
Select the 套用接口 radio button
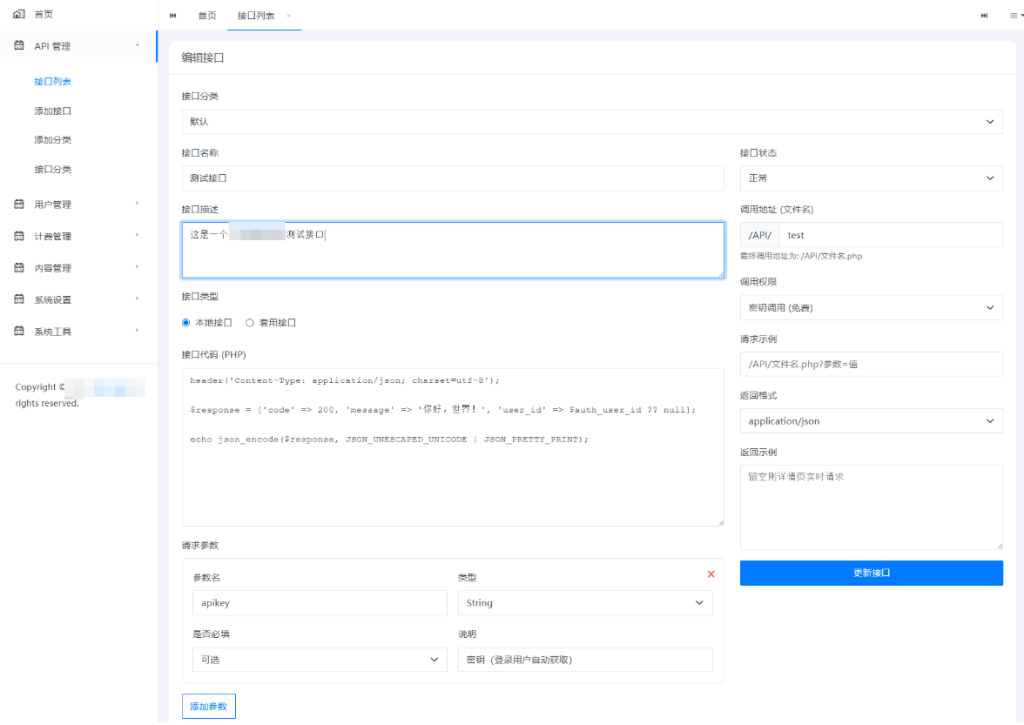pos(250,323)
